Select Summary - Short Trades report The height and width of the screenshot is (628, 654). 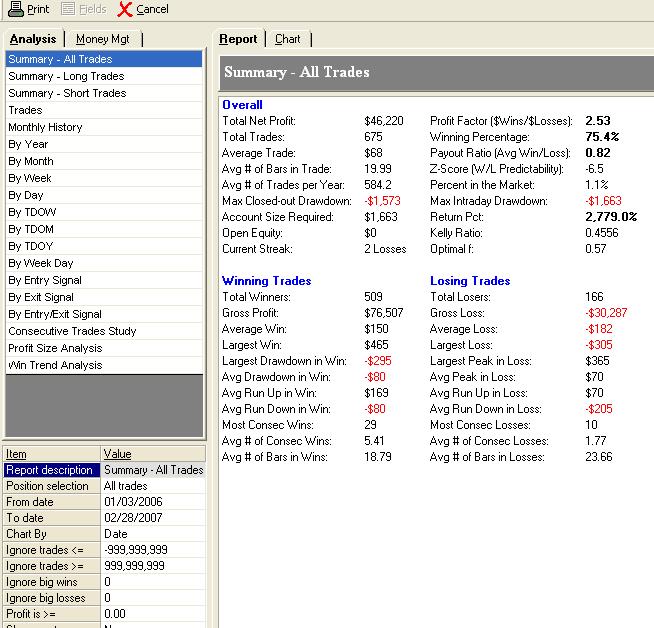(67, 93)
